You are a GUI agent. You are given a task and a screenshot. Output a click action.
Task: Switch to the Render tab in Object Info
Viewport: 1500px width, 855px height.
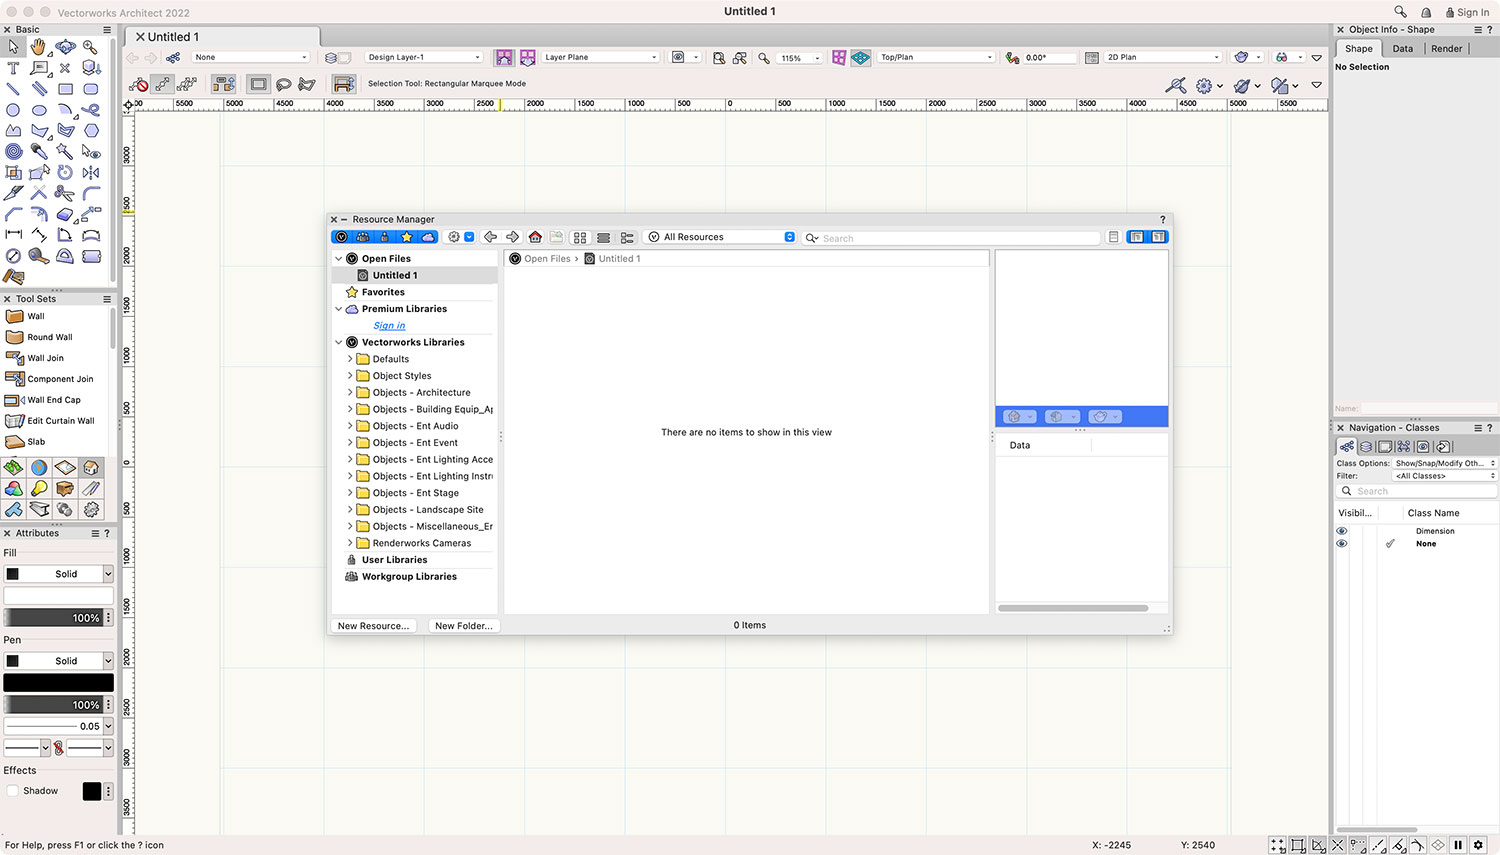pyautogui.click(x=1446, y=48)
